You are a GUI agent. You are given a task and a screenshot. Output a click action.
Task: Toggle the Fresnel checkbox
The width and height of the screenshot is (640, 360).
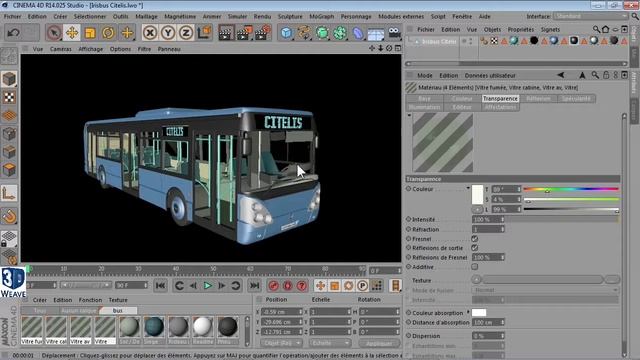point(475,238)
